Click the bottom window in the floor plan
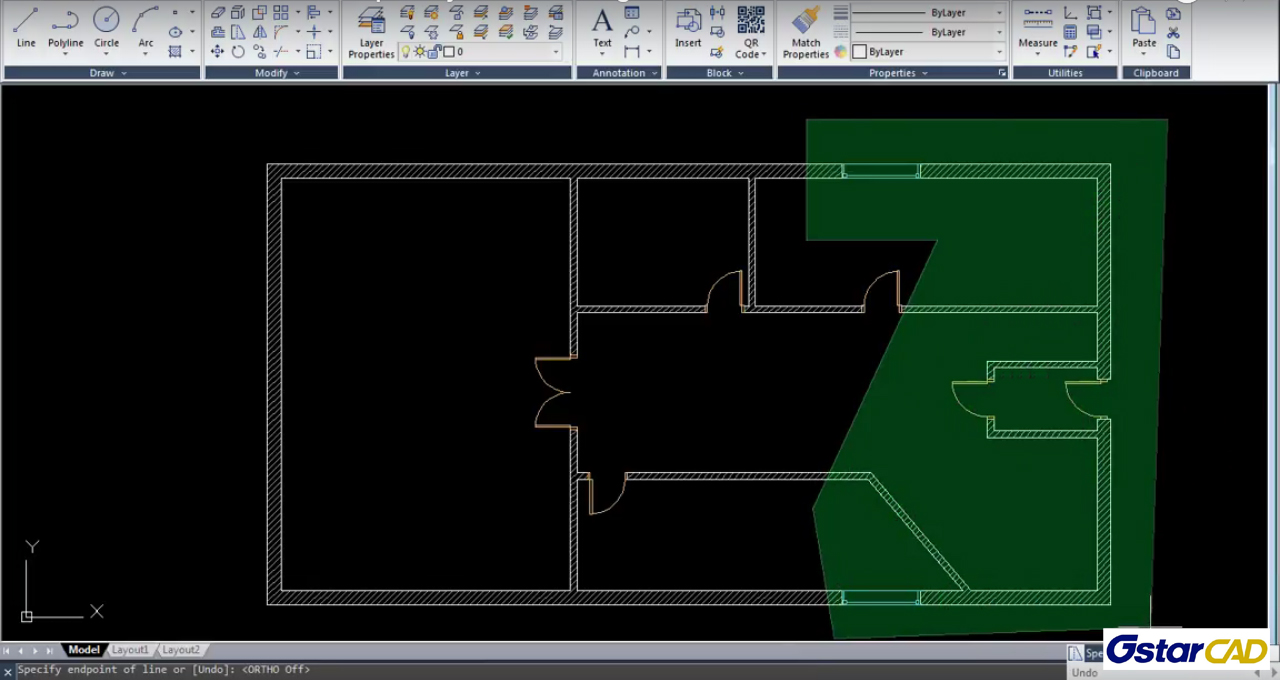The image size is (1280, 680). coord(880,598)
